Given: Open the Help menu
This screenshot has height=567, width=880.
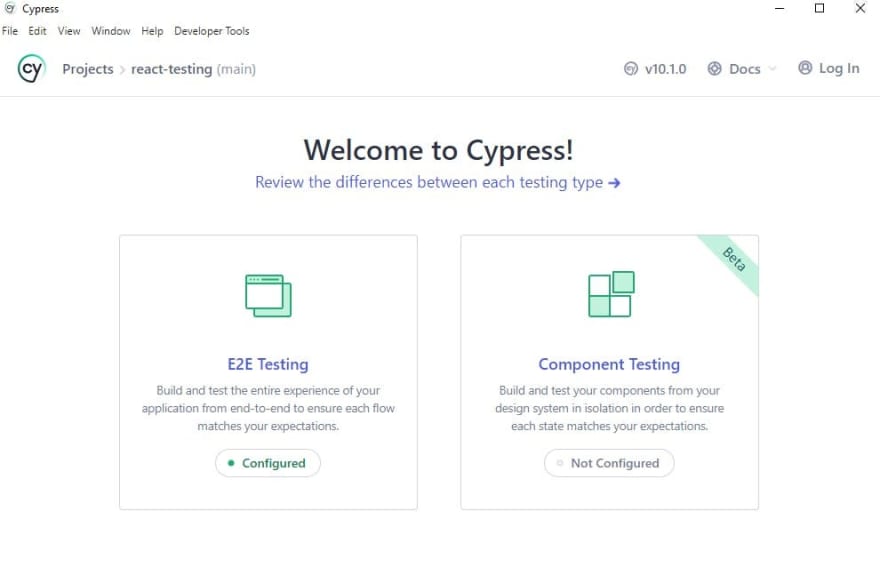Looking at the screenshot, I should tap(152, 31).
